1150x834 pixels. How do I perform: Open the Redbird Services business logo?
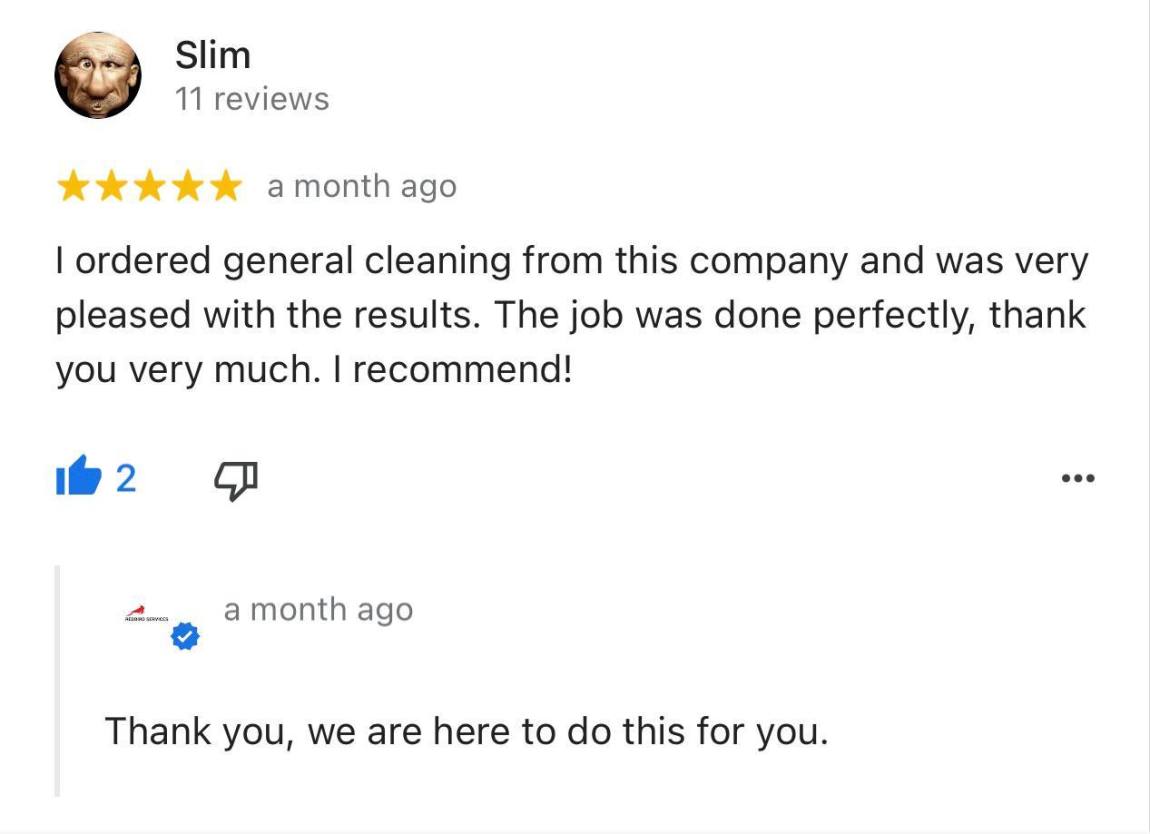pyautogui.click(x=145, y=614)
